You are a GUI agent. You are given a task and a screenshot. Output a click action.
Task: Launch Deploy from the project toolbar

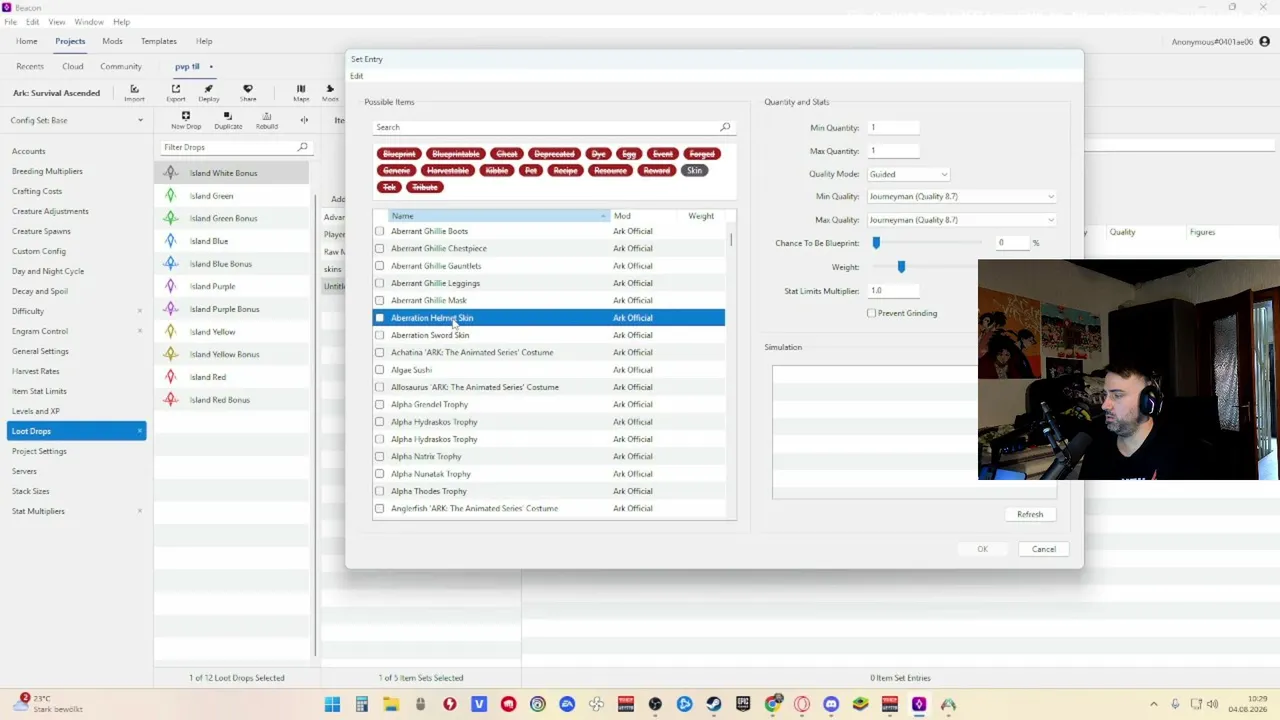tap(209, 93)
